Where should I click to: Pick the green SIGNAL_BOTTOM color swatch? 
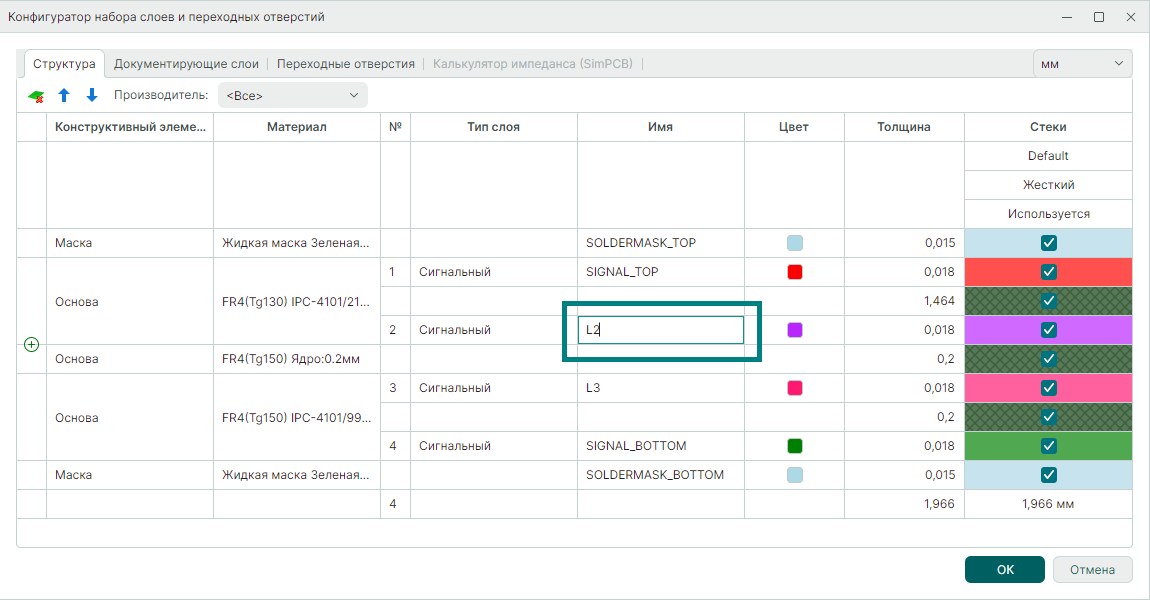[795, 446]
